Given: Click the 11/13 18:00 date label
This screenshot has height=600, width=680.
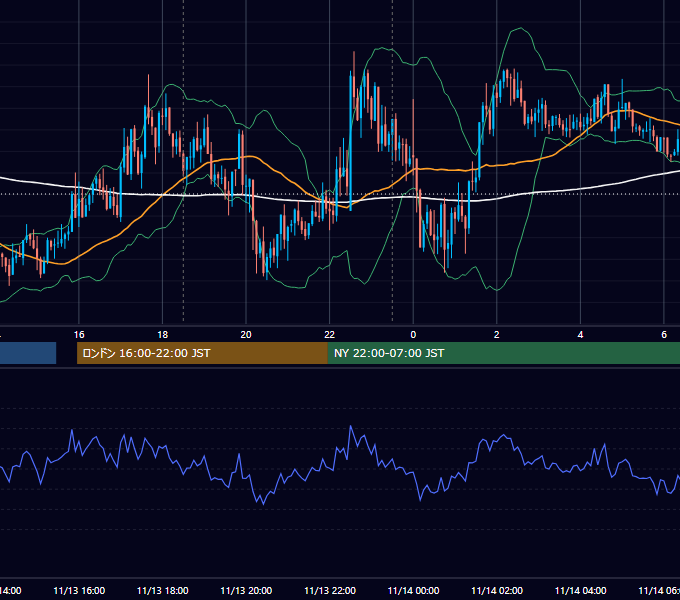Looking at the screenshot, I should pyautogui.click(x=163, y=591).
